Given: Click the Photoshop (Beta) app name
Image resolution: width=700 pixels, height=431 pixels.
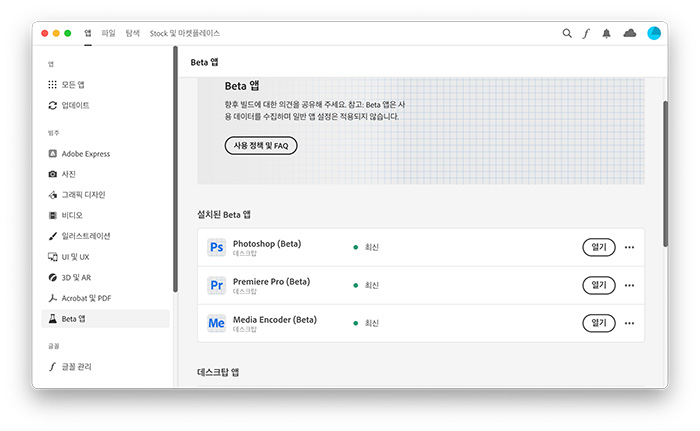Looking at the screenshot, I should [x=267, y=244].
